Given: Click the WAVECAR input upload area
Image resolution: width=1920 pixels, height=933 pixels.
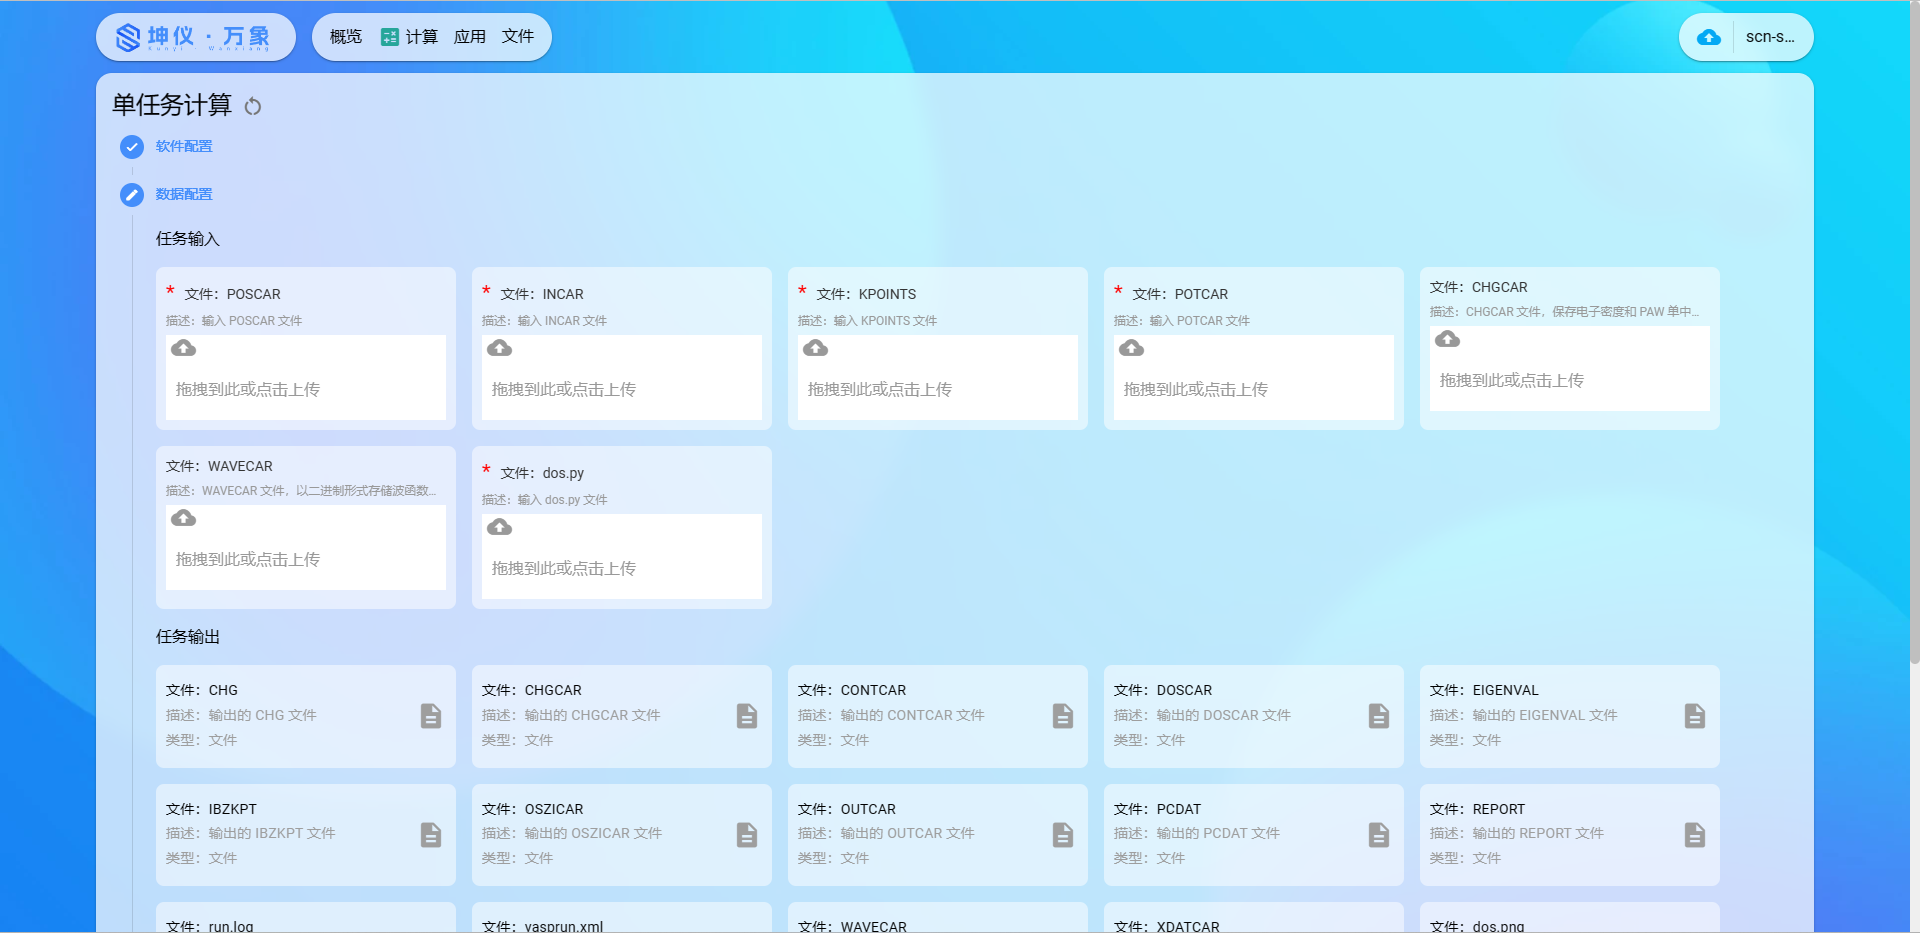Looking at the screenshot, I should [x=305, y=548].
